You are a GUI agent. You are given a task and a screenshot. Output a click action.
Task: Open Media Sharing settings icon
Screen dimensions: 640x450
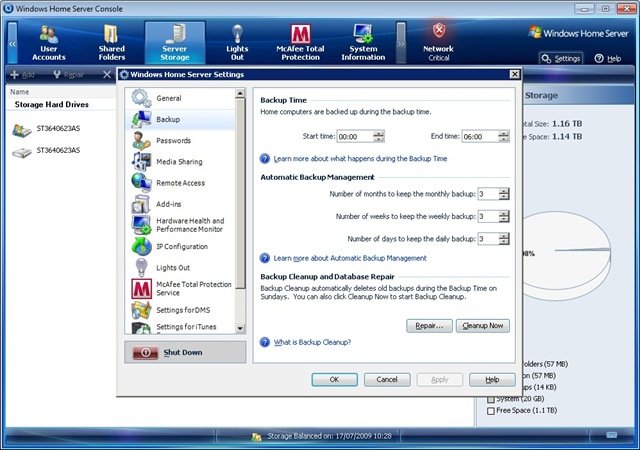coord(141,162)
